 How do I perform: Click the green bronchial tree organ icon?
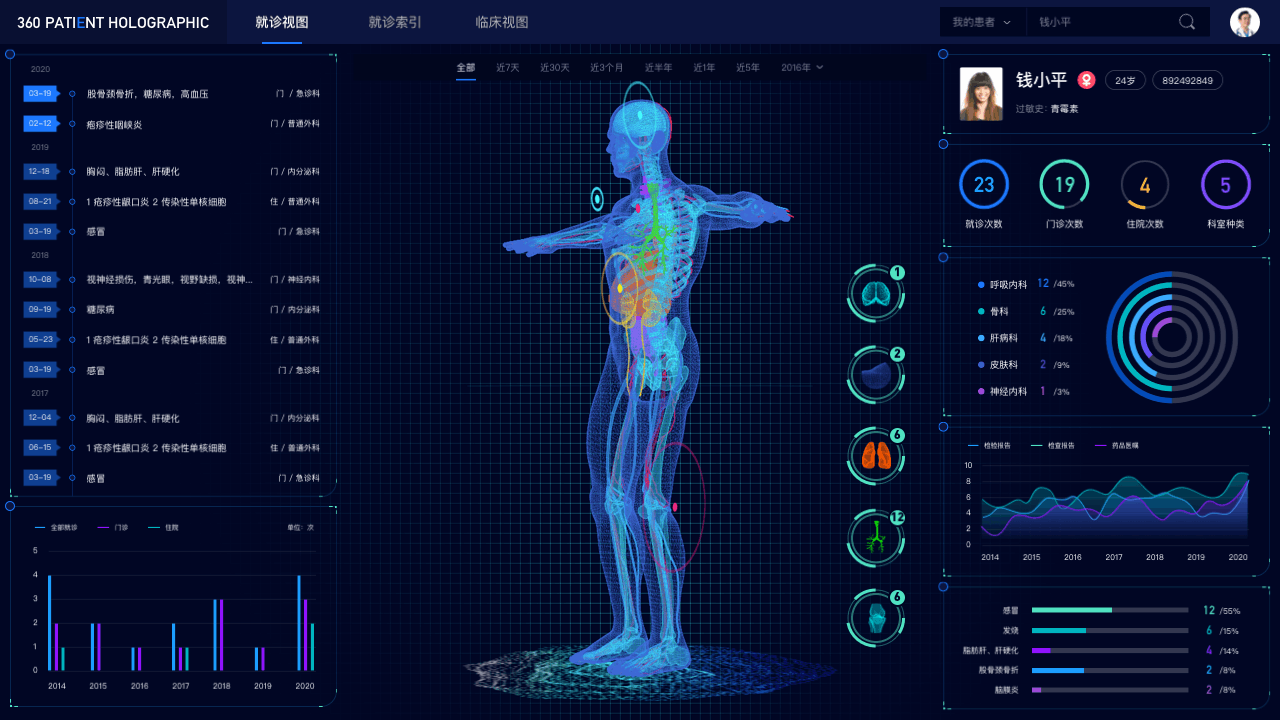875,537
